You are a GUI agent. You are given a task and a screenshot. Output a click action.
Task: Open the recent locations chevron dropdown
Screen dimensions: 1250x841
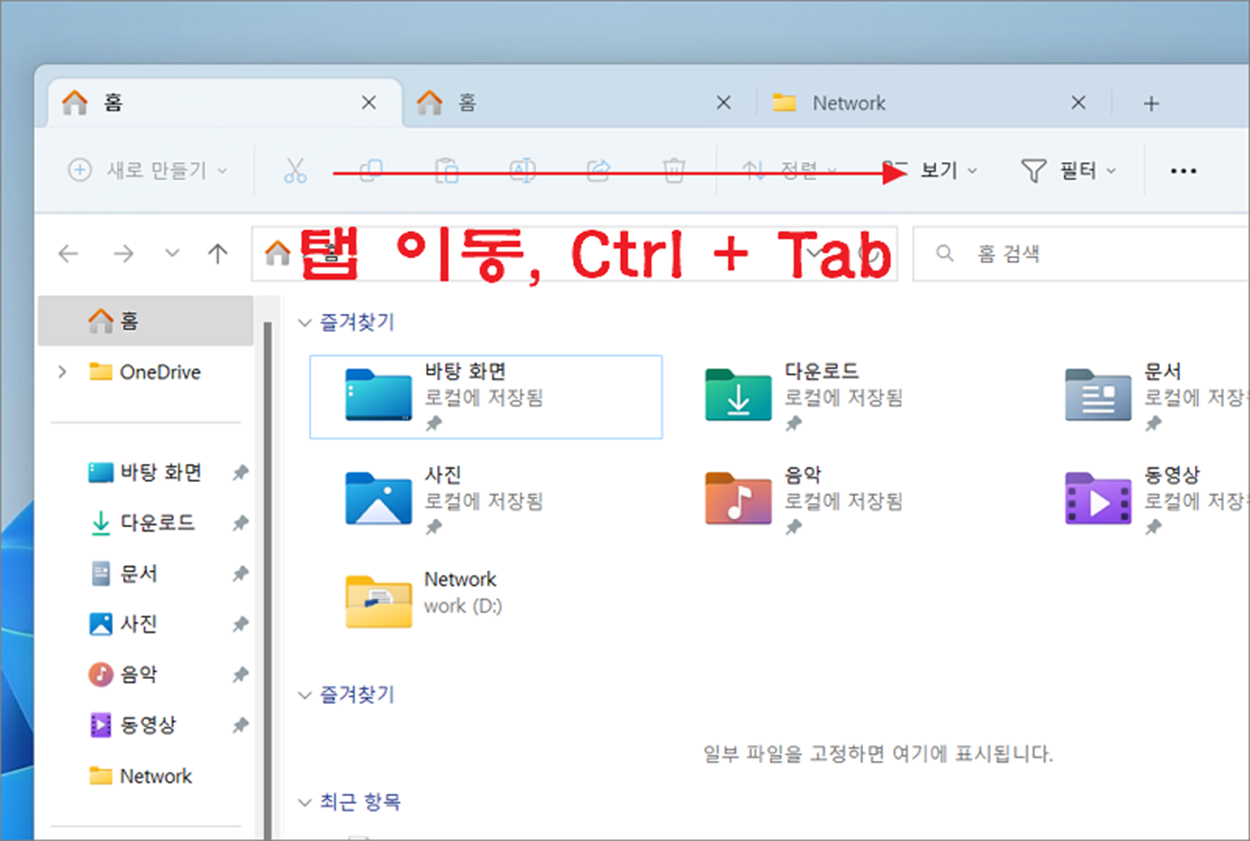[x=172, y=254]
